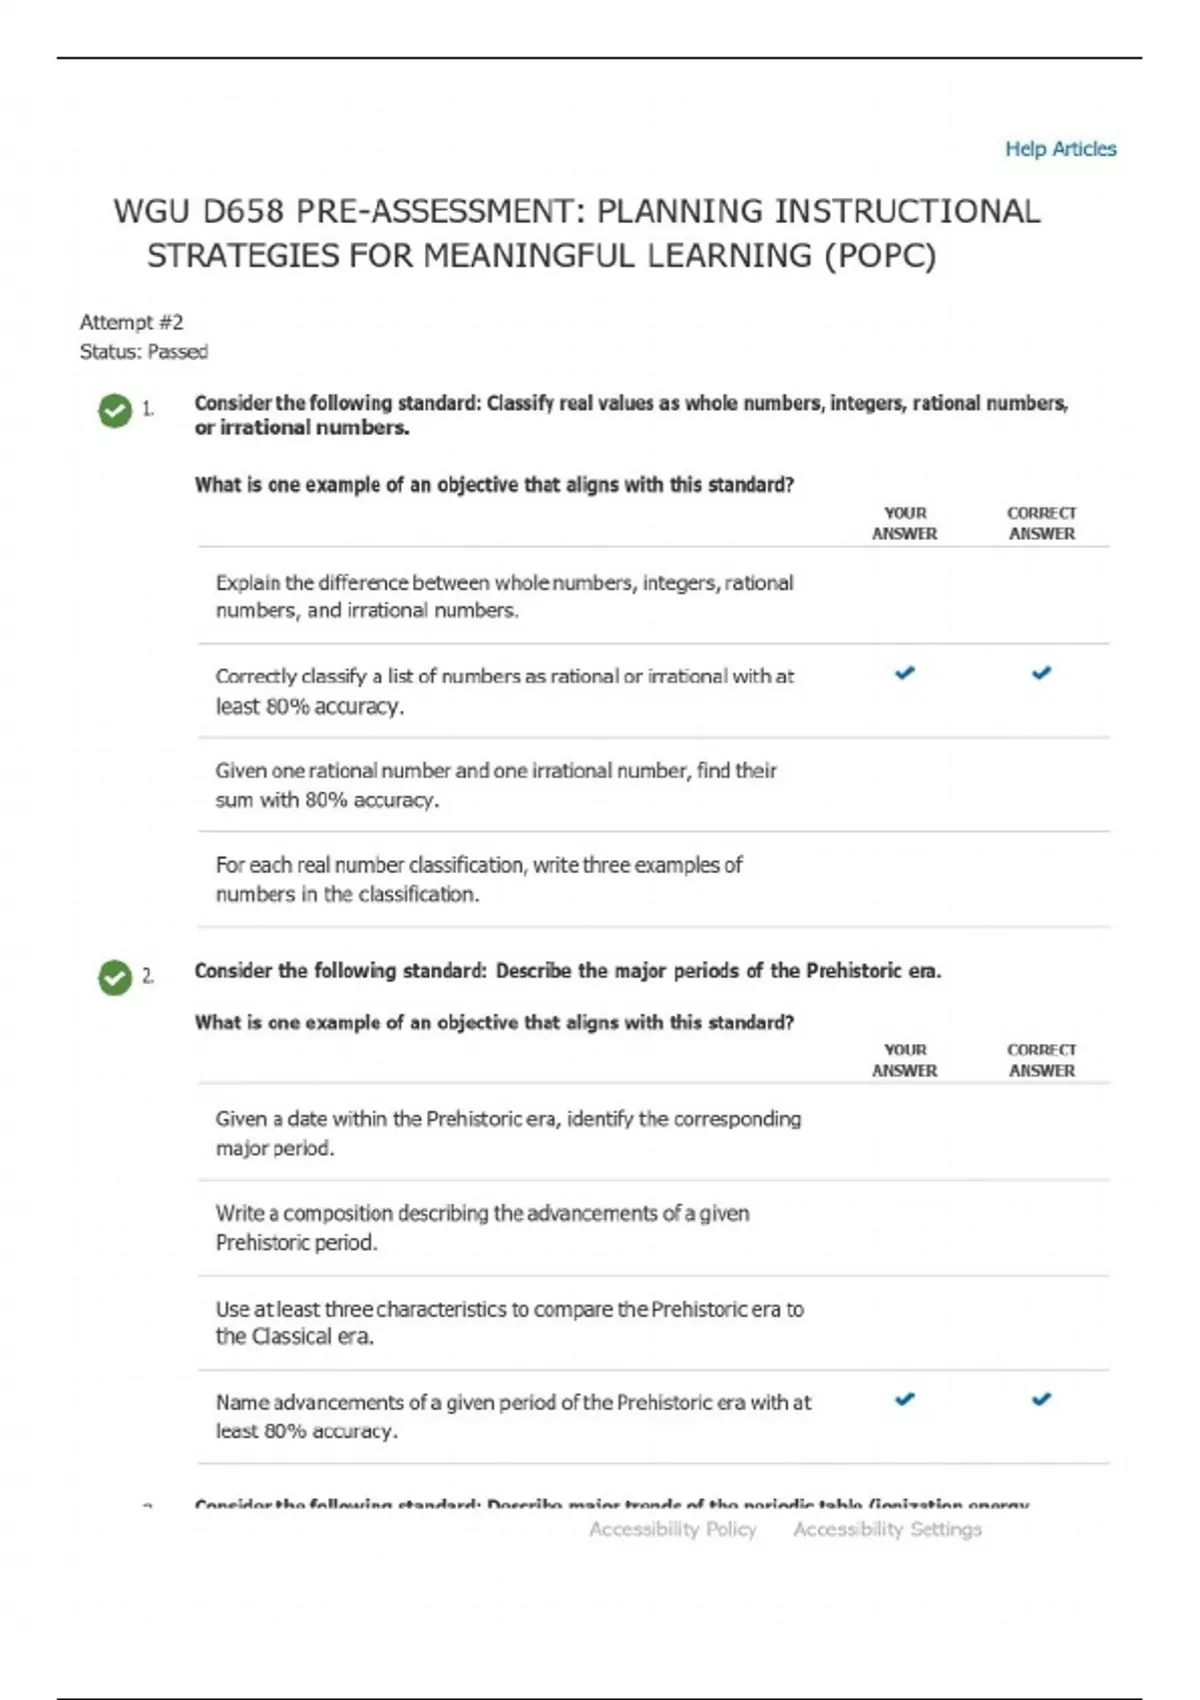Click the WGU D658 Pre-Assessment title
The width and height of the screenshot is (1200, 1700).
pos(576,233)
